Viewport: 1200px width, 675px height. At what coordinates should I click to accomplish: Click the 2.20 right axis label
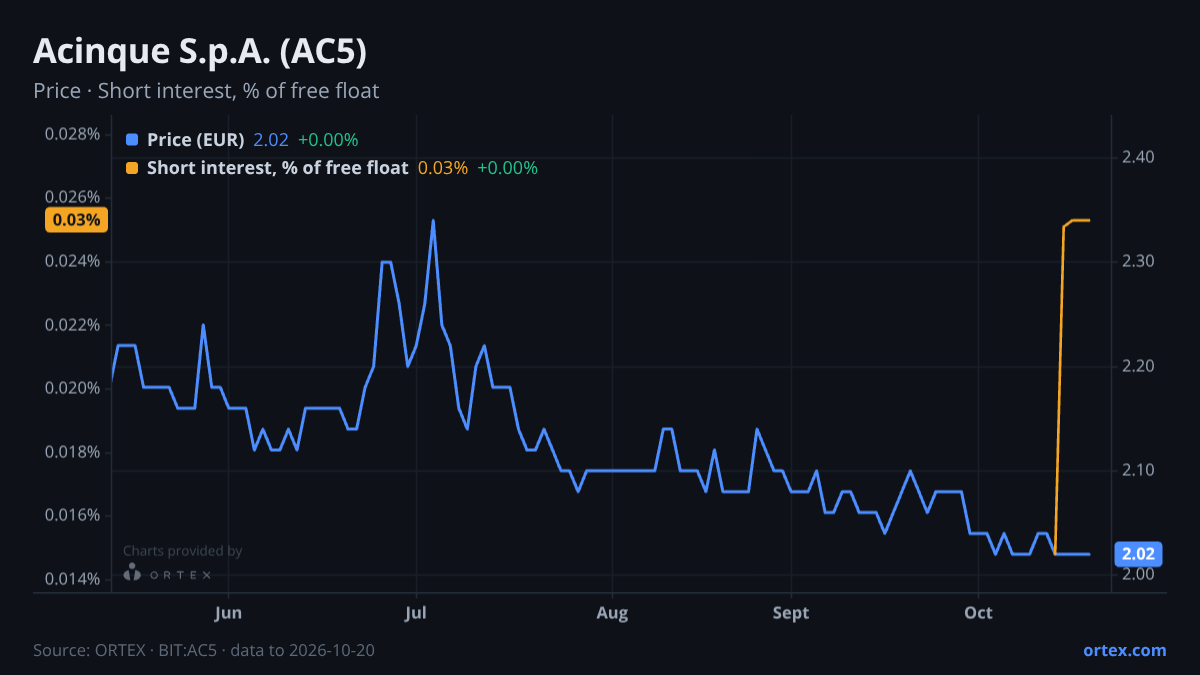pyautogui.click(x=1138, y=366)
